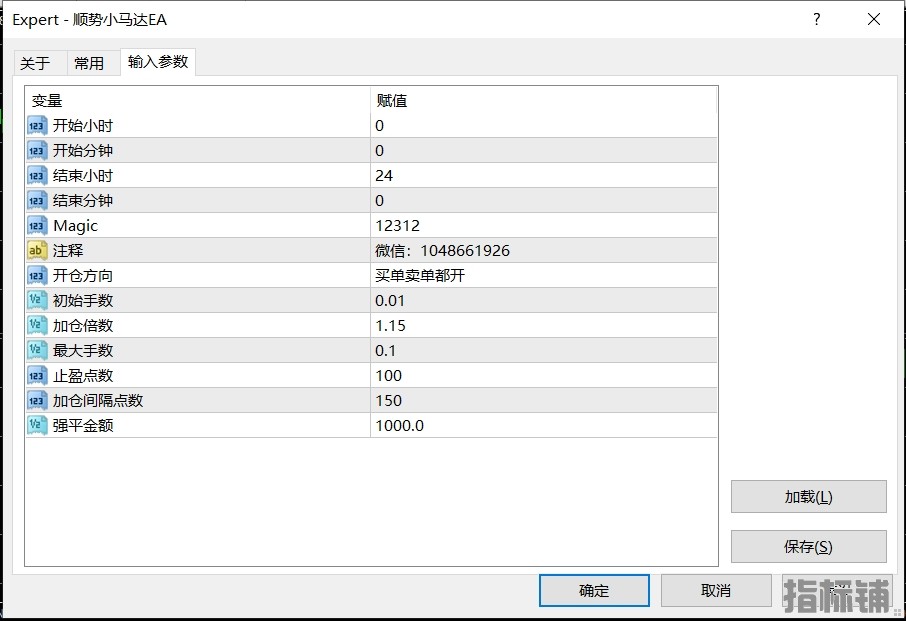Open the help question mark button

pos(816,19)
